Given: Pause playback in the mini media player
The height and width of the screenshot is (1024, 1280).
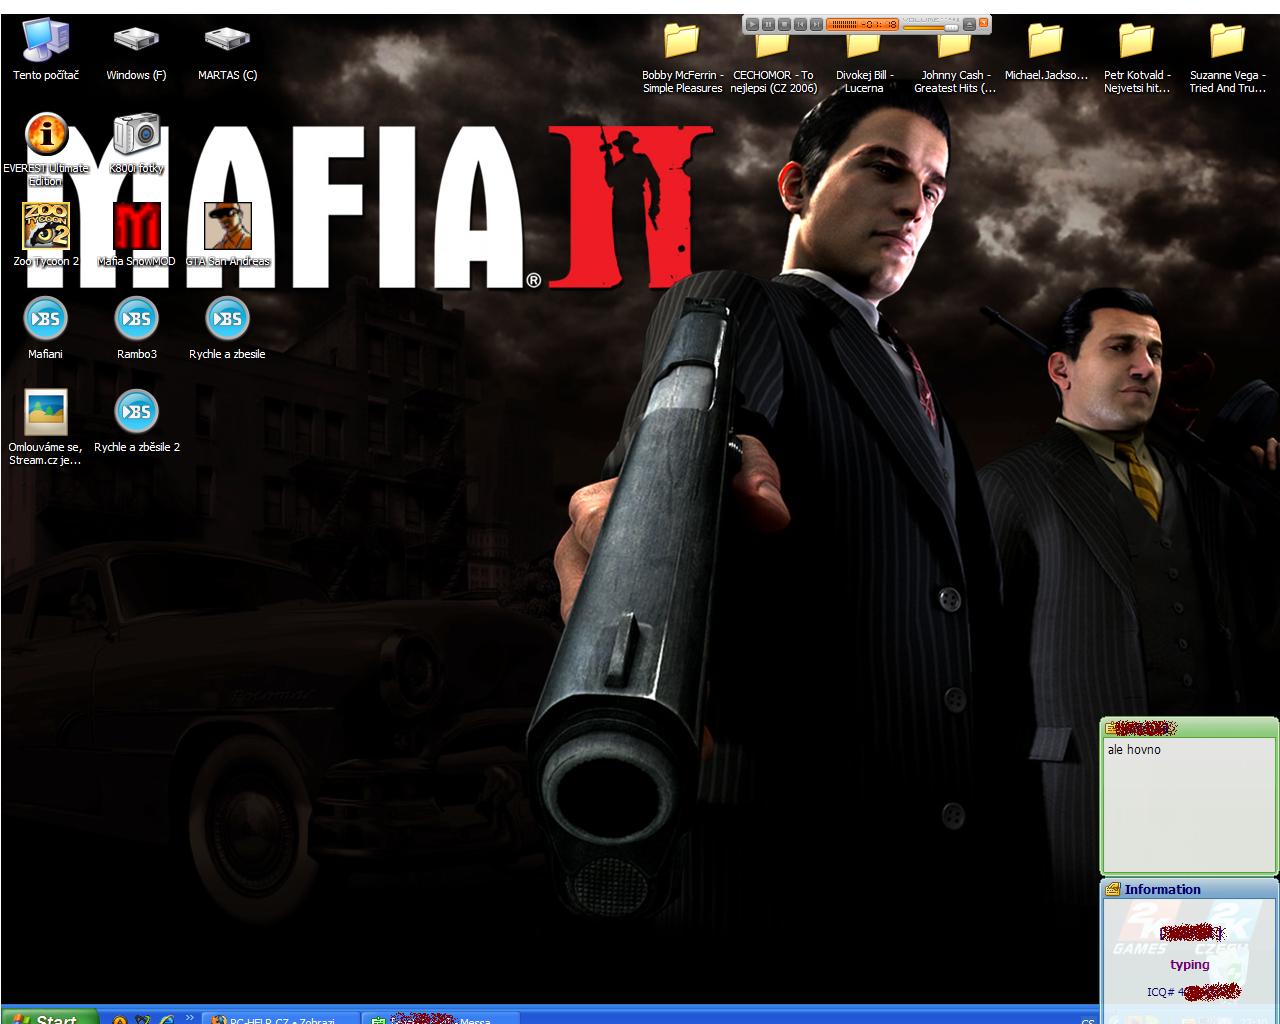Looking at the screenshot, I should coord(768,24).
